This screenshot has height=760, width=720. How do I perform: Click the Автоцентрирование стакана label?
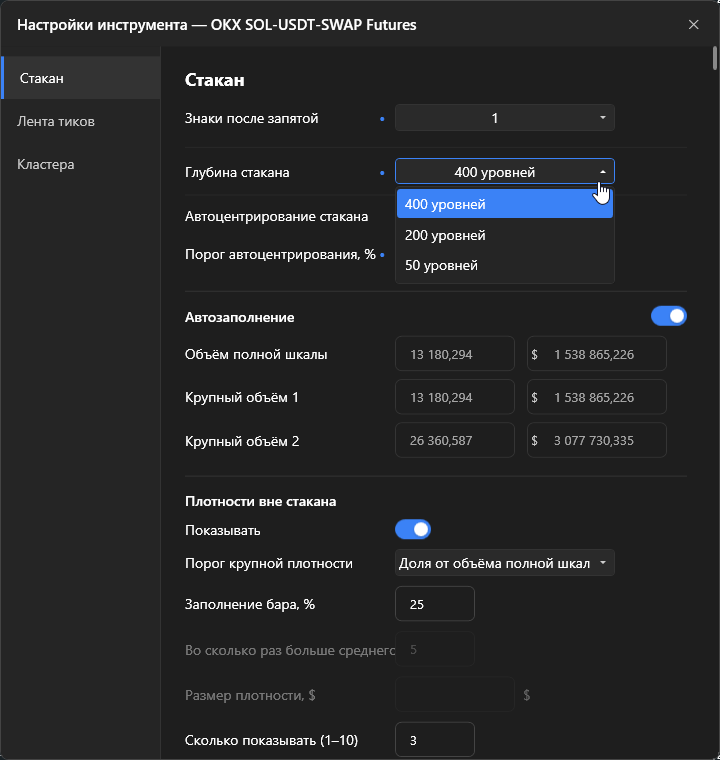click(276, 216)
